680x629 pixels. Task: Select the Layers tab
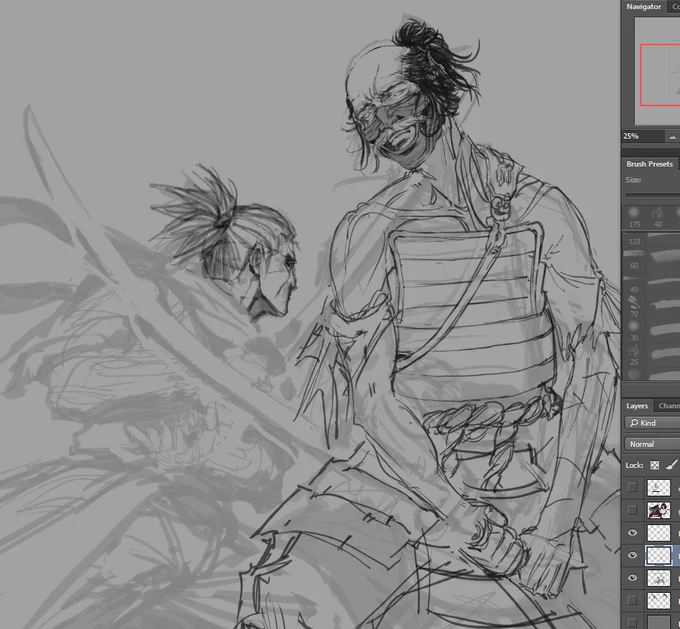[x=637, y=406]
